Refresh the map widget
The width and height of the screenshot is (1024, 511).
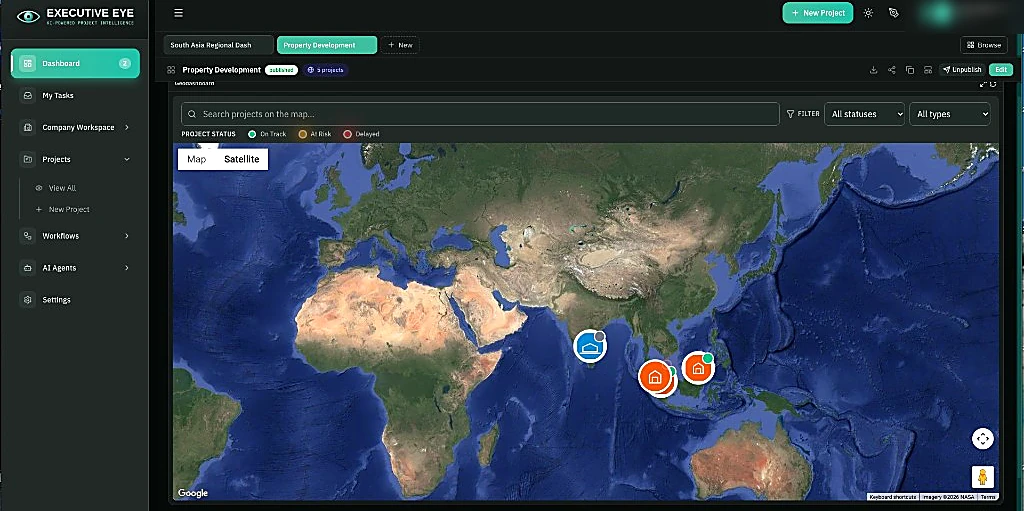(x=993, y=84)
